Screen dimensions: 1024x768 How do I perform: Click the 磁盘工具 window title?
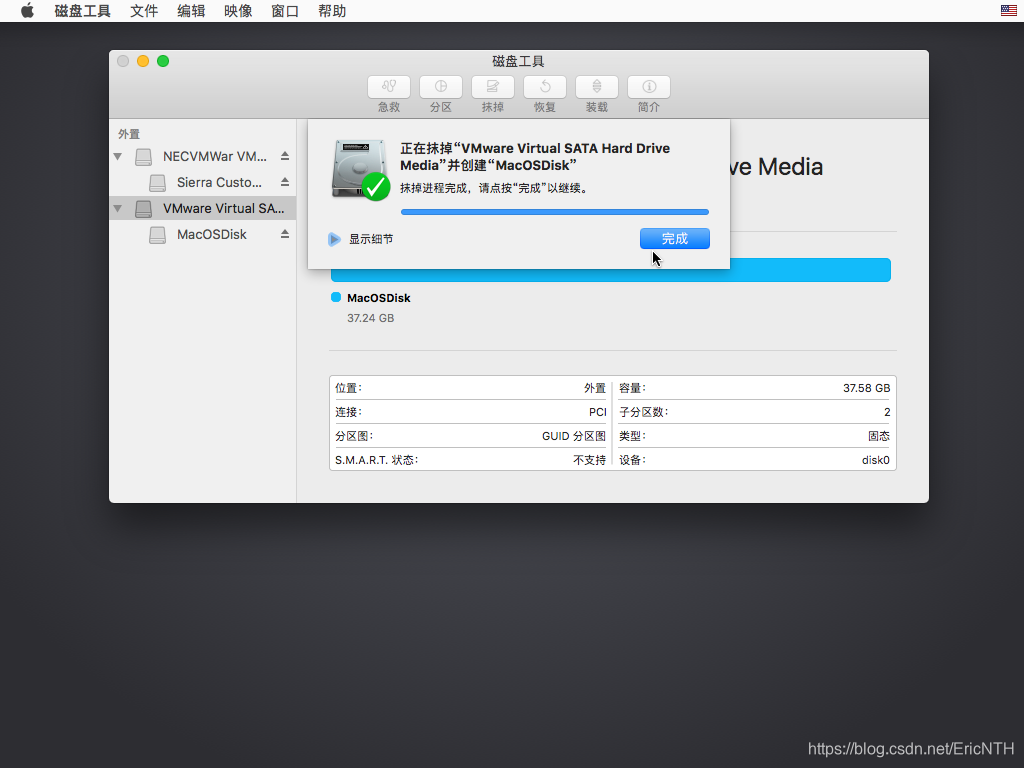coord(519,61)
